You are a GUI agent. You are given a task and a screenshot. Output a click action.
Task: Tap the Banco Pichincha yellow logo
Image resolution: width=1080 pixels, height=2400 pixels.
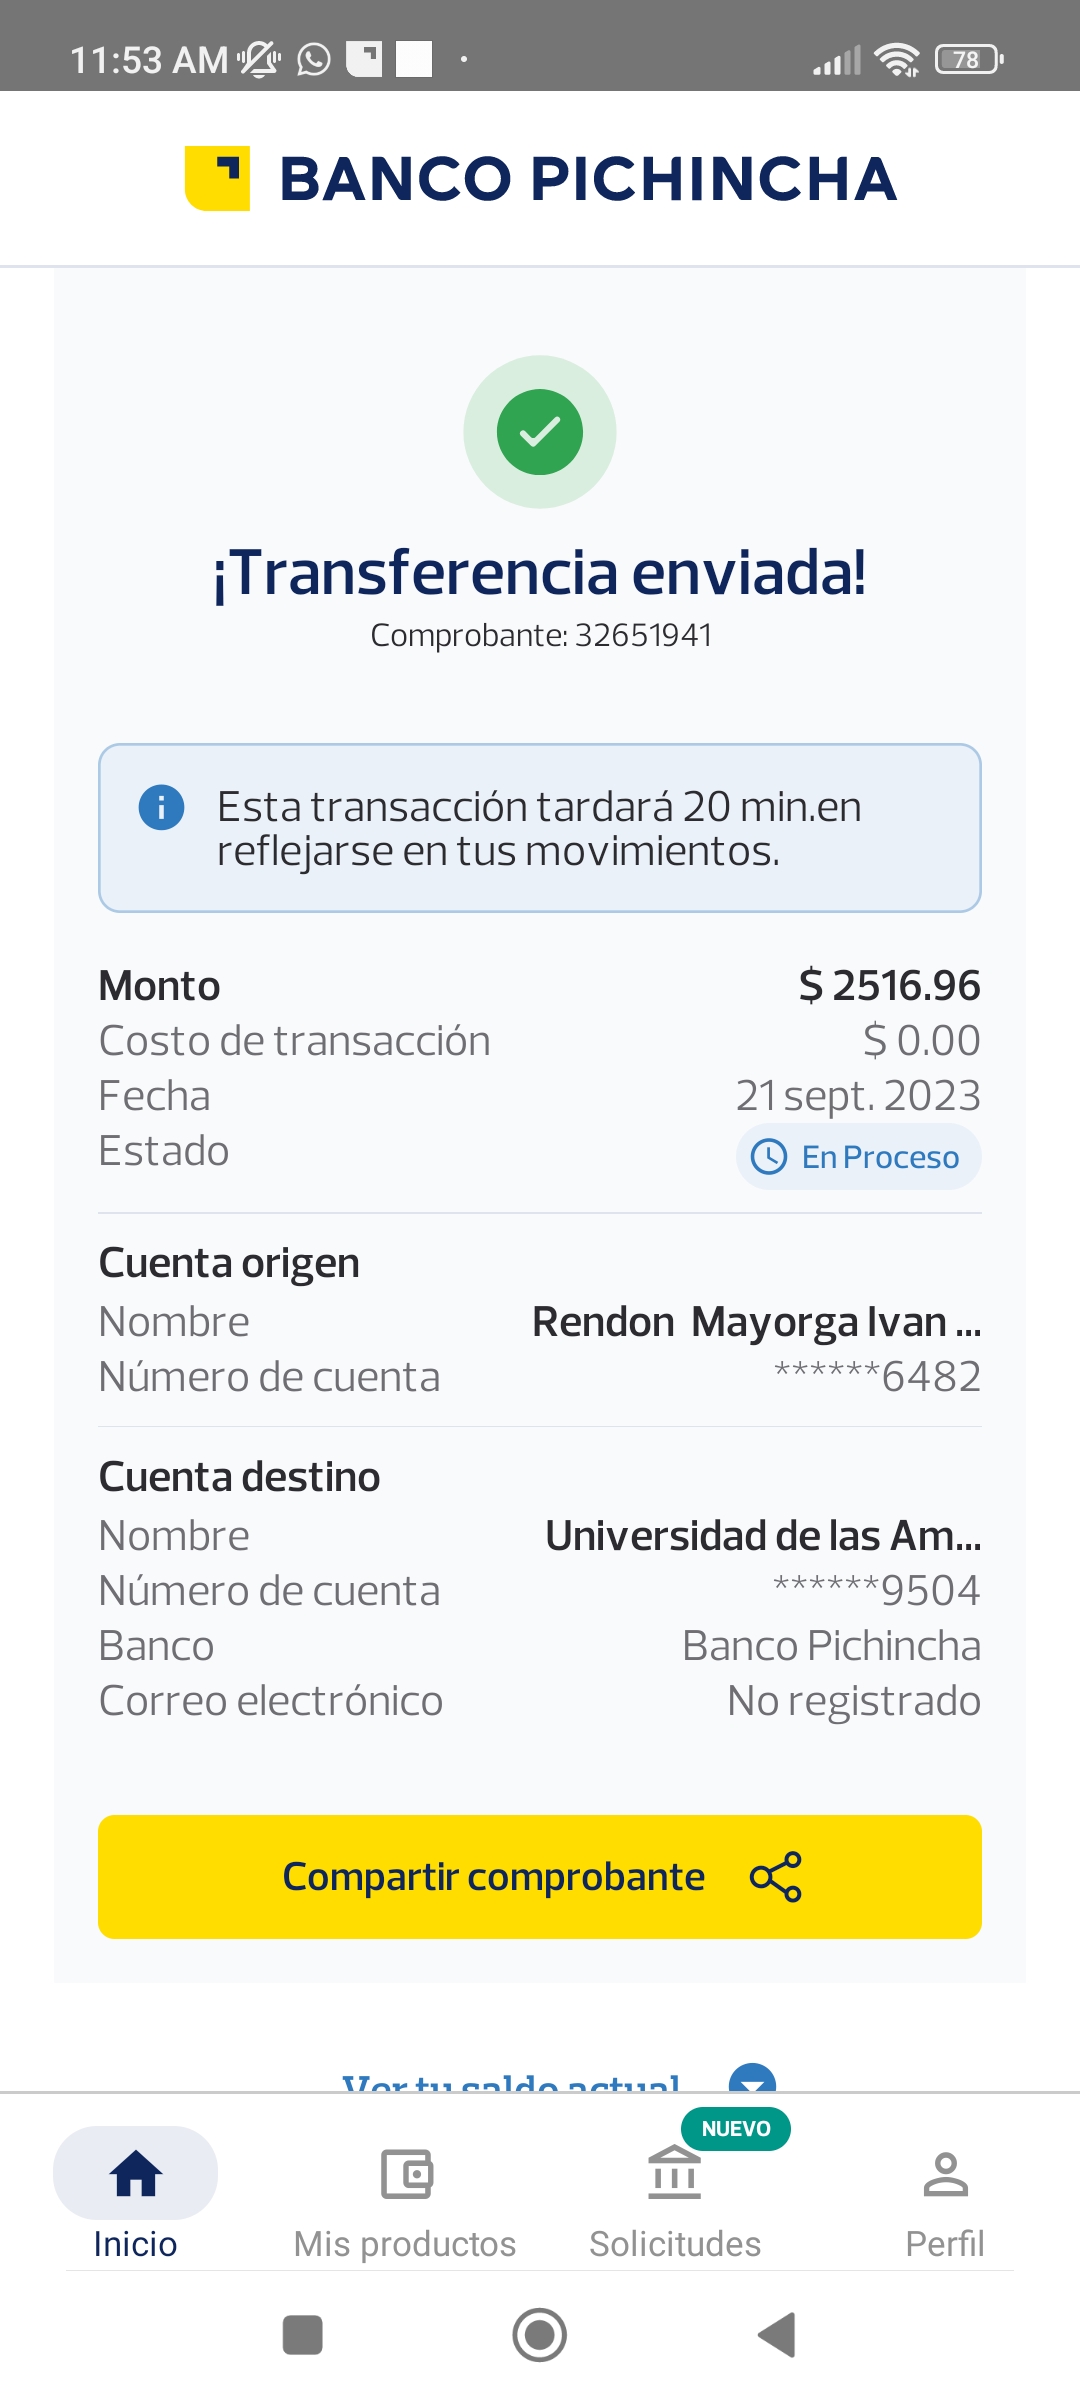217,179
